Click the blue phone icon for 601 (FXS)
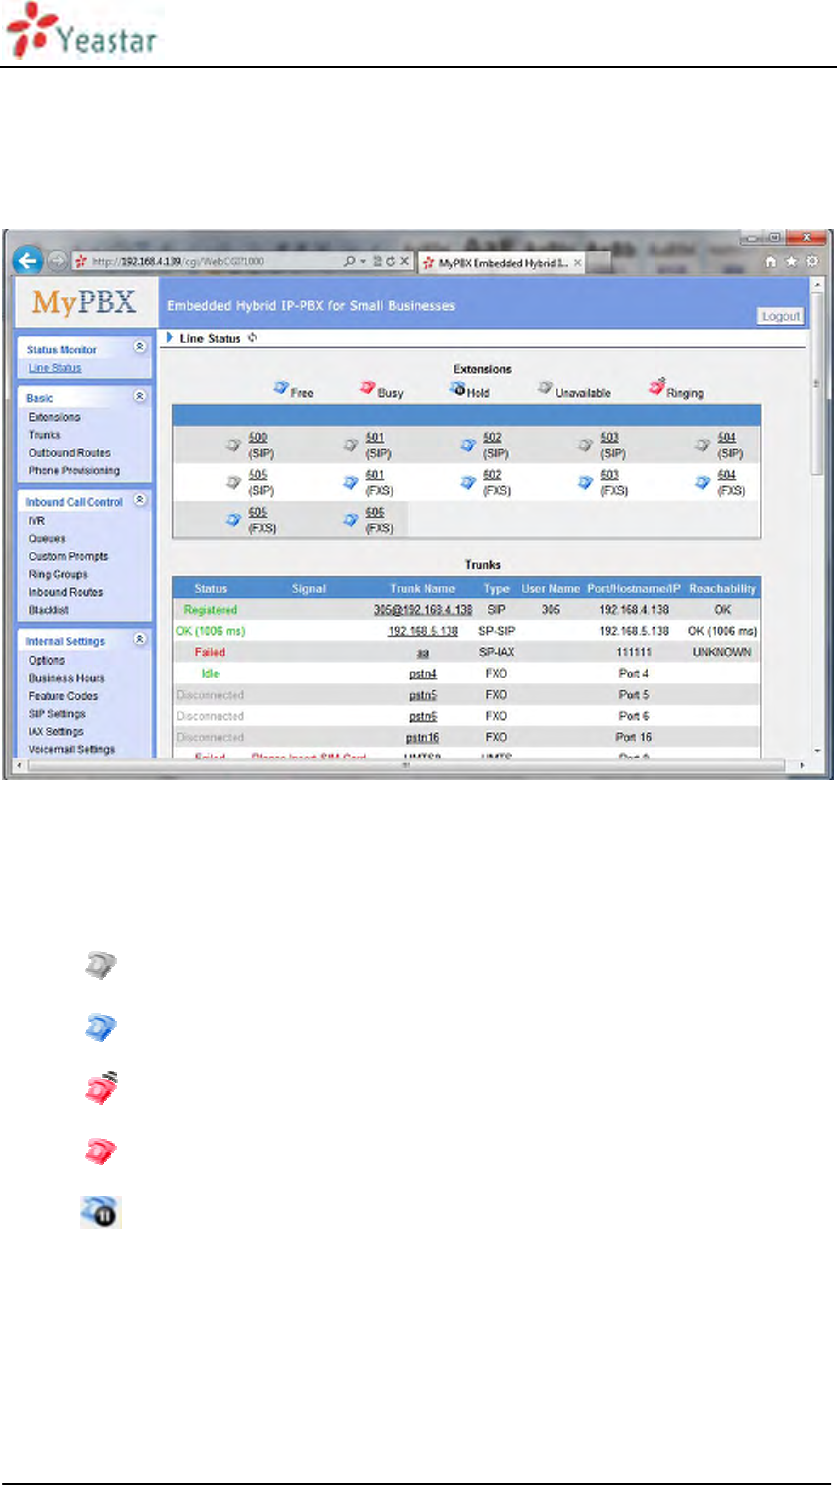 coord(350,482)
